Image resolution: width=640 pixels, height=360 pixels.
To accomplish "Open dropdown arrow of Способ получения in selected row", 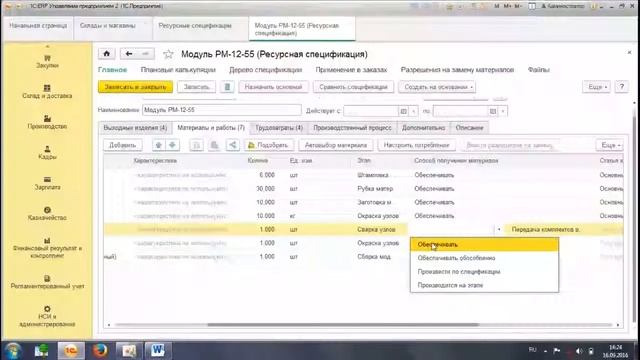I will coord(499,229).
